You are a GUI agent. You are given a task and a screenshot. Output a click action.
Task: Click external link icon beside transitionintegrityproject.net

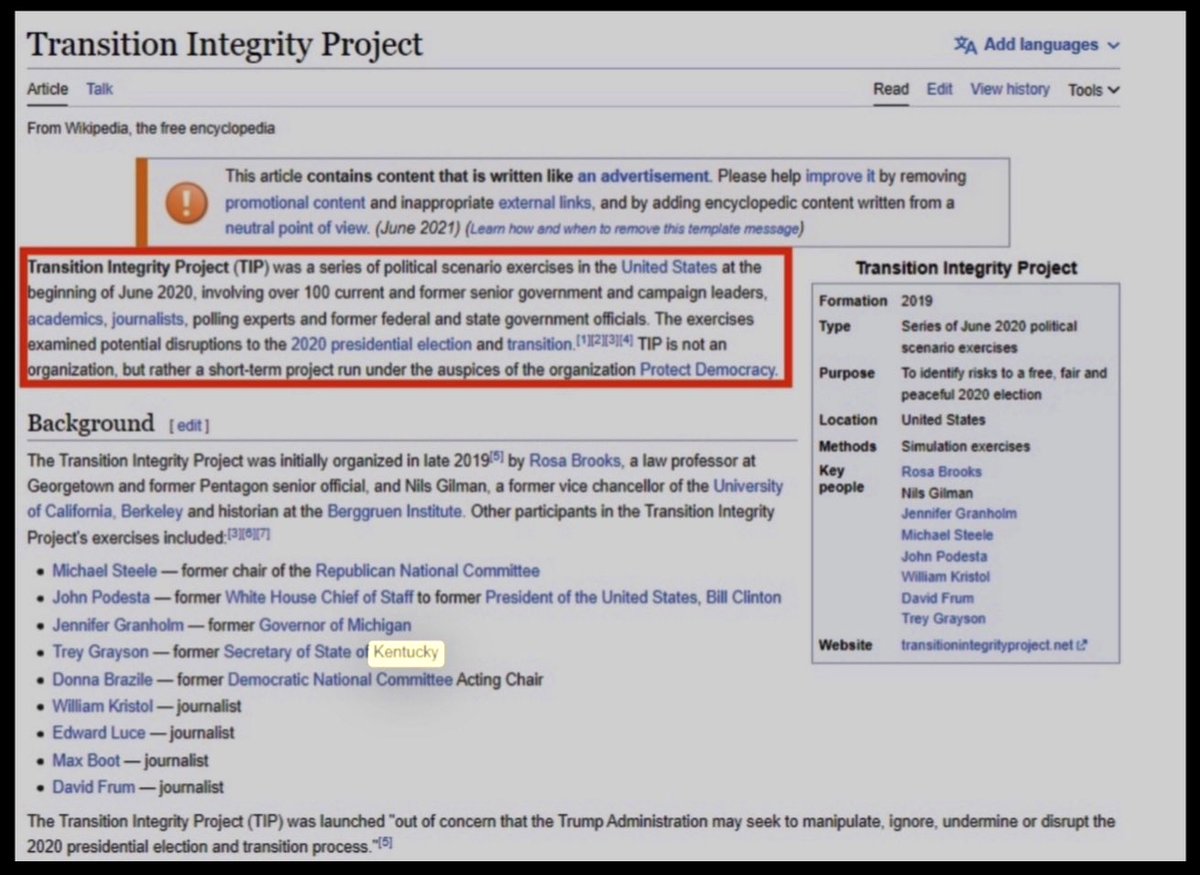1082,645
